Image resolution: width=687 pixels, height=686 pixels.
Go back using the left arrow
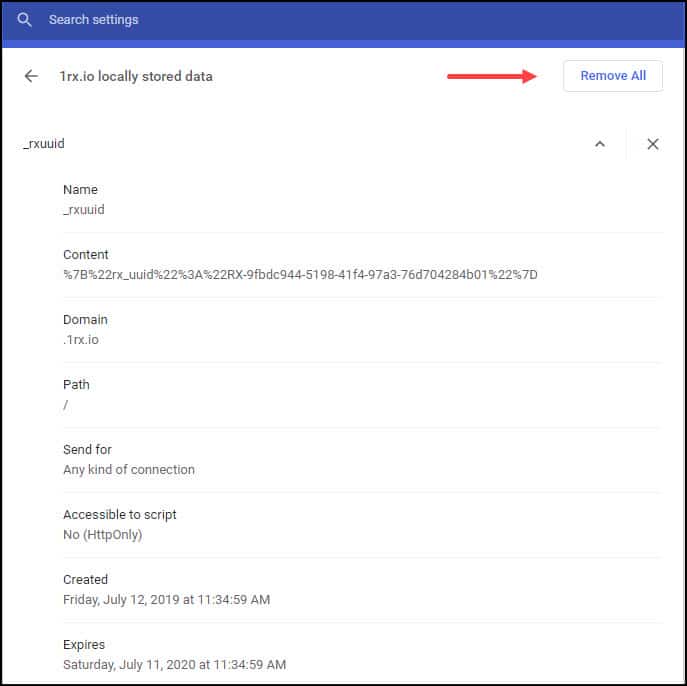point(31,76)
